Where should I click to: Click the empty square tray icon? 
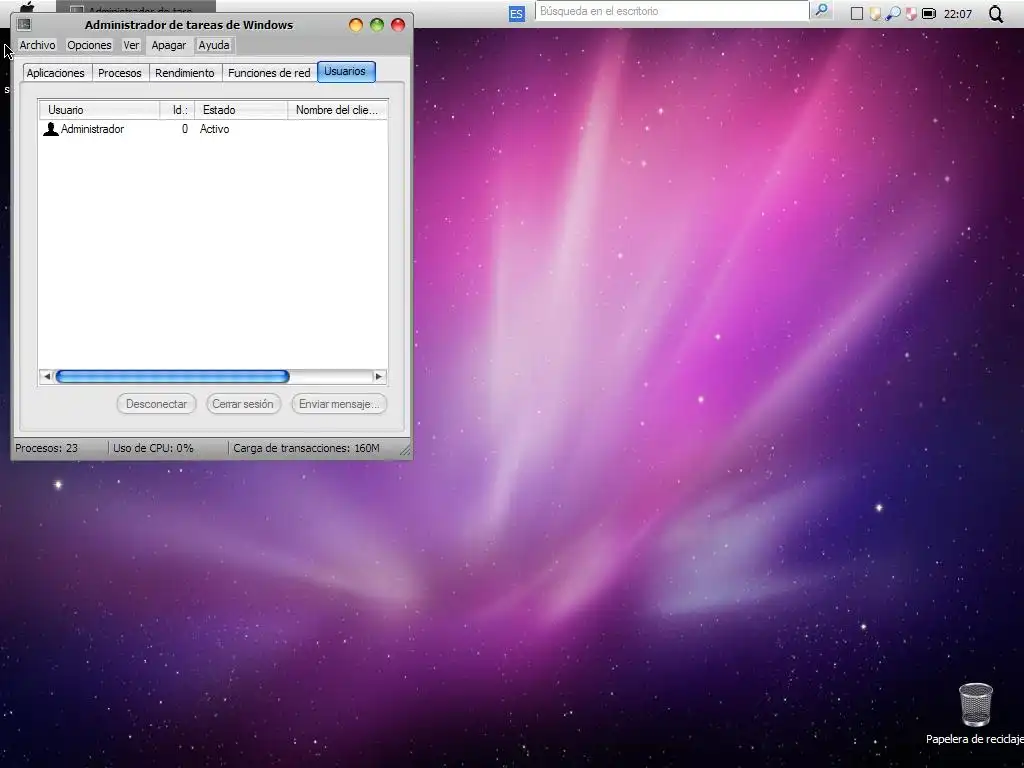coord(857,14)
